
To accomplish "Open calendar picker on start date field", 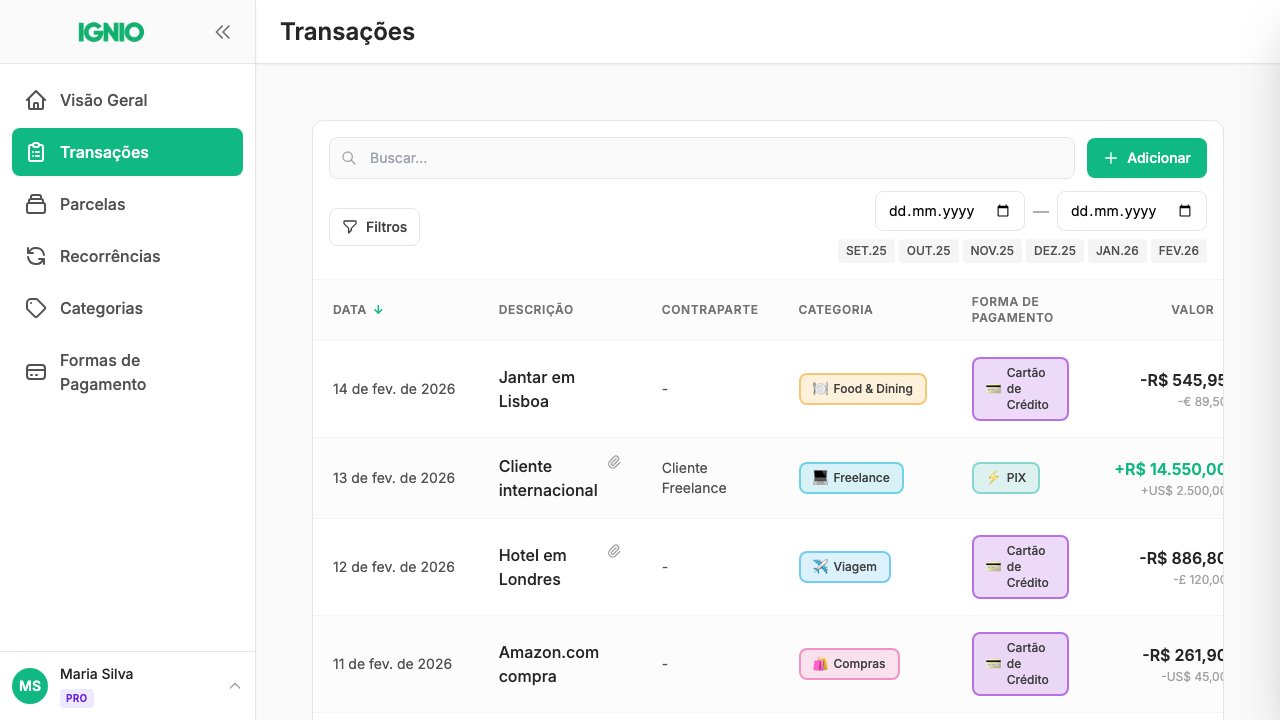I will 1003,211.
